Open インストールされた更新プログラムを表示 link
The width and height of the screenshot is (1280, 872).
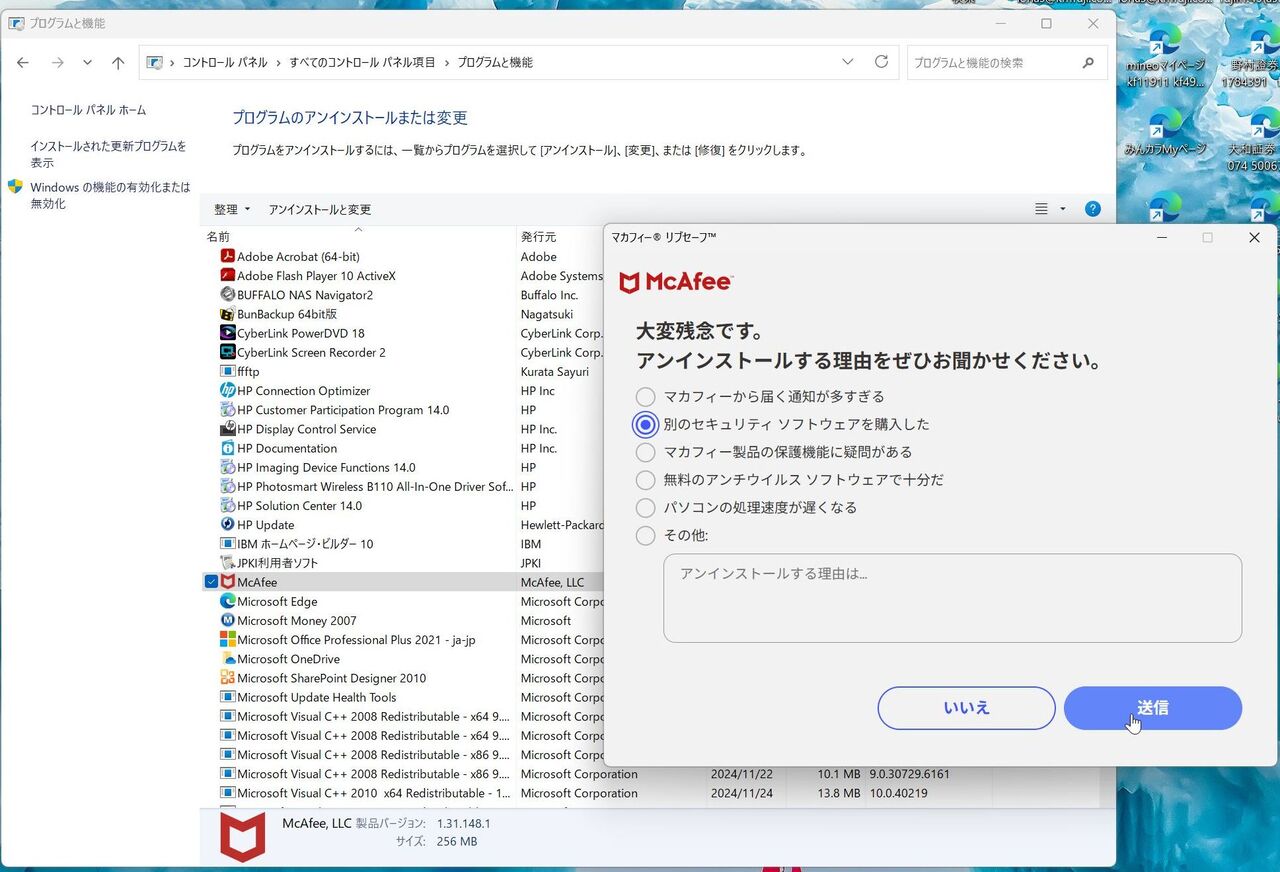pyautogui.click(x=108, y=154)
